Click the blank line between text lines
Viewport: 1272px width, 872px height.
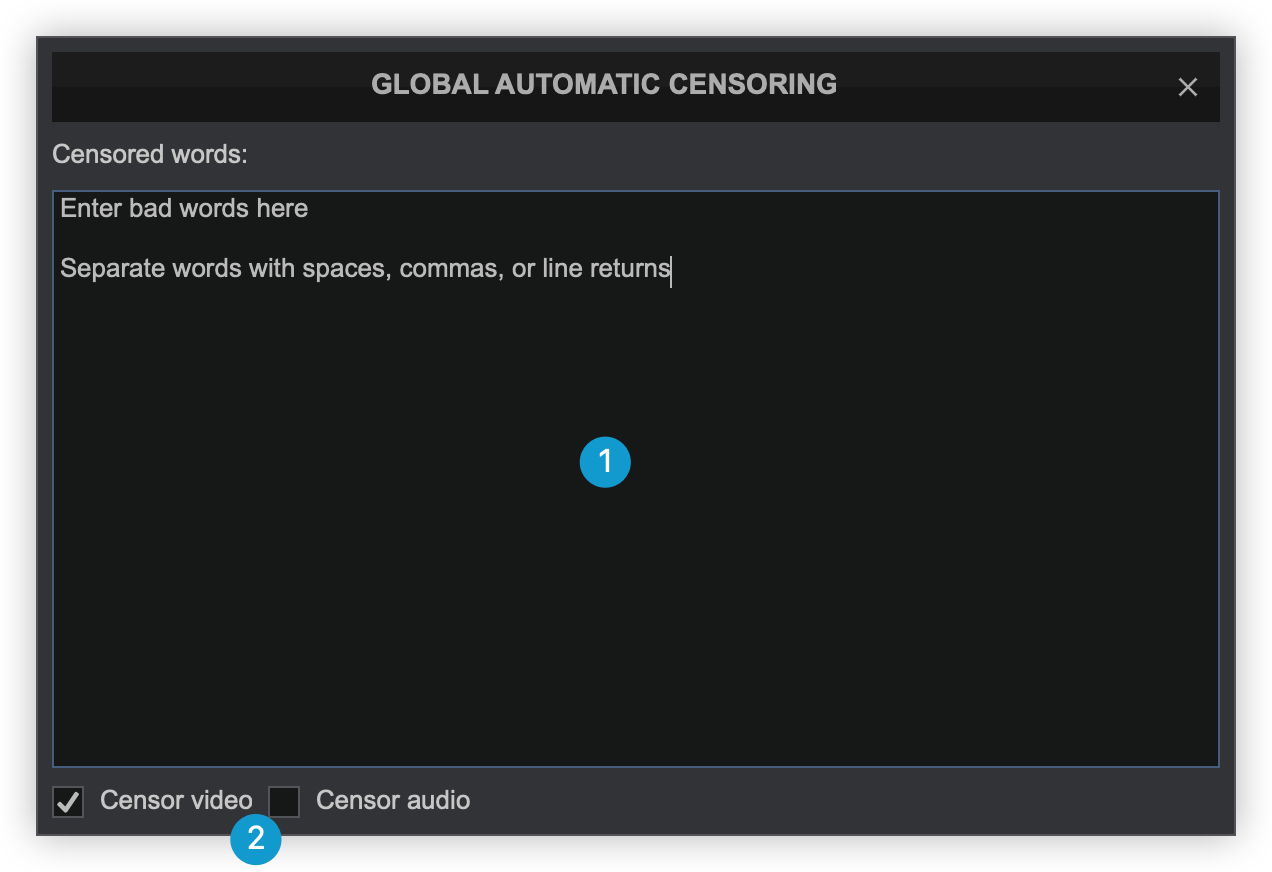coord(300,239)
